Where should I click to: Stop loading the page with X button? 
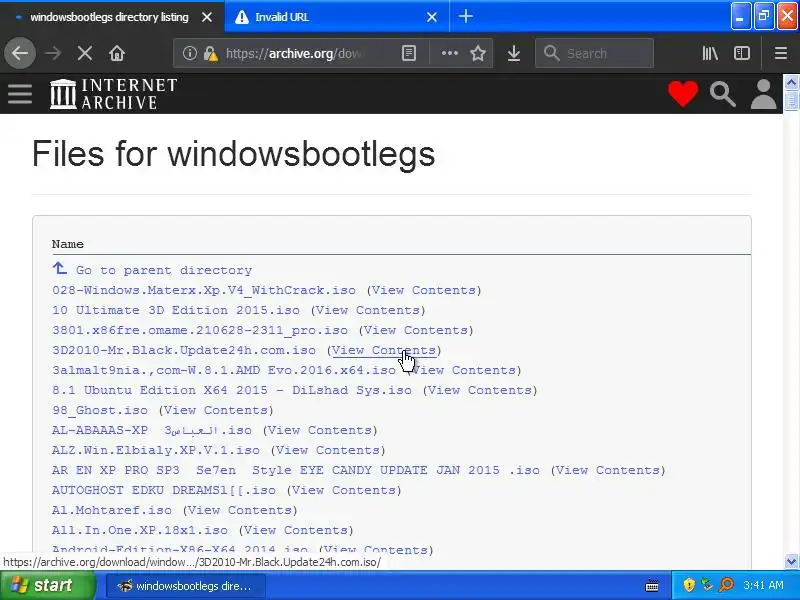point(85,53)
